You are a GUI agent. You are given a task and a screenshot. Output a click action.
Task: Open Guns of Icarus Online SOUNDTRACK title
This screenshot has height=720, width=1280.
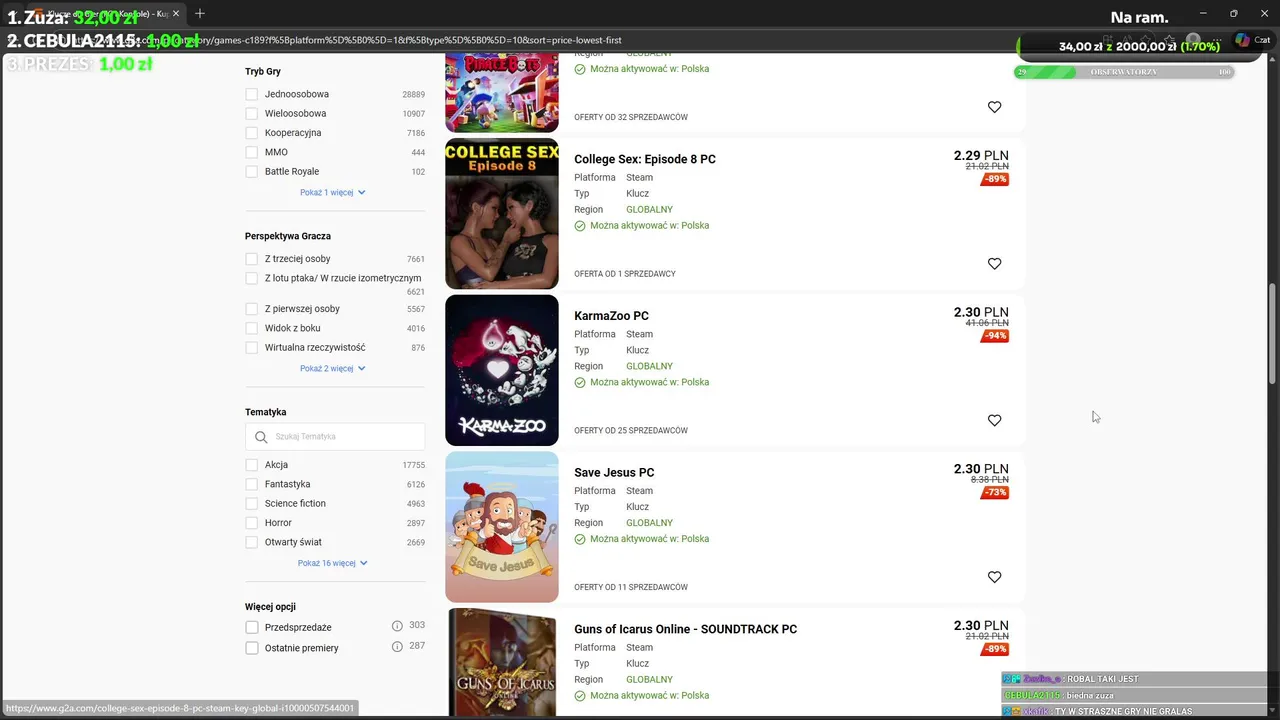pyautogui.click(x=685, y=629)
